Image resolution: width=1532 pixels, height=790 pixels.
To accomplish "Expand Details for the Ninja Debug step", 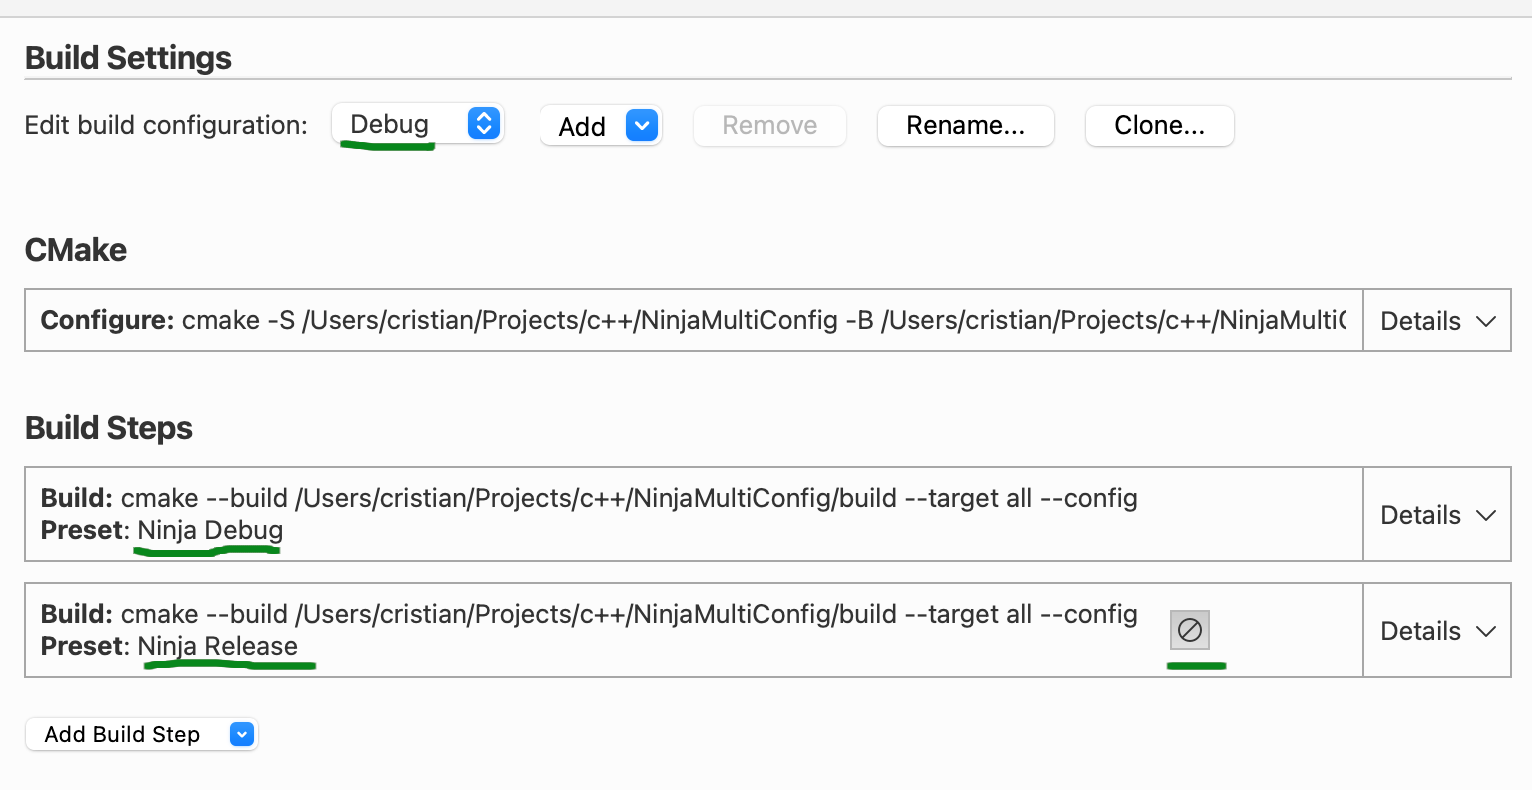I will pos(1436,515).
